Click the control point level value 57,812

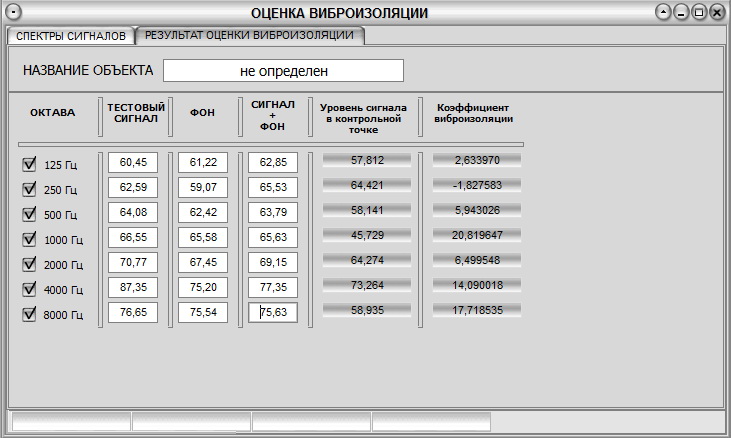367,160
